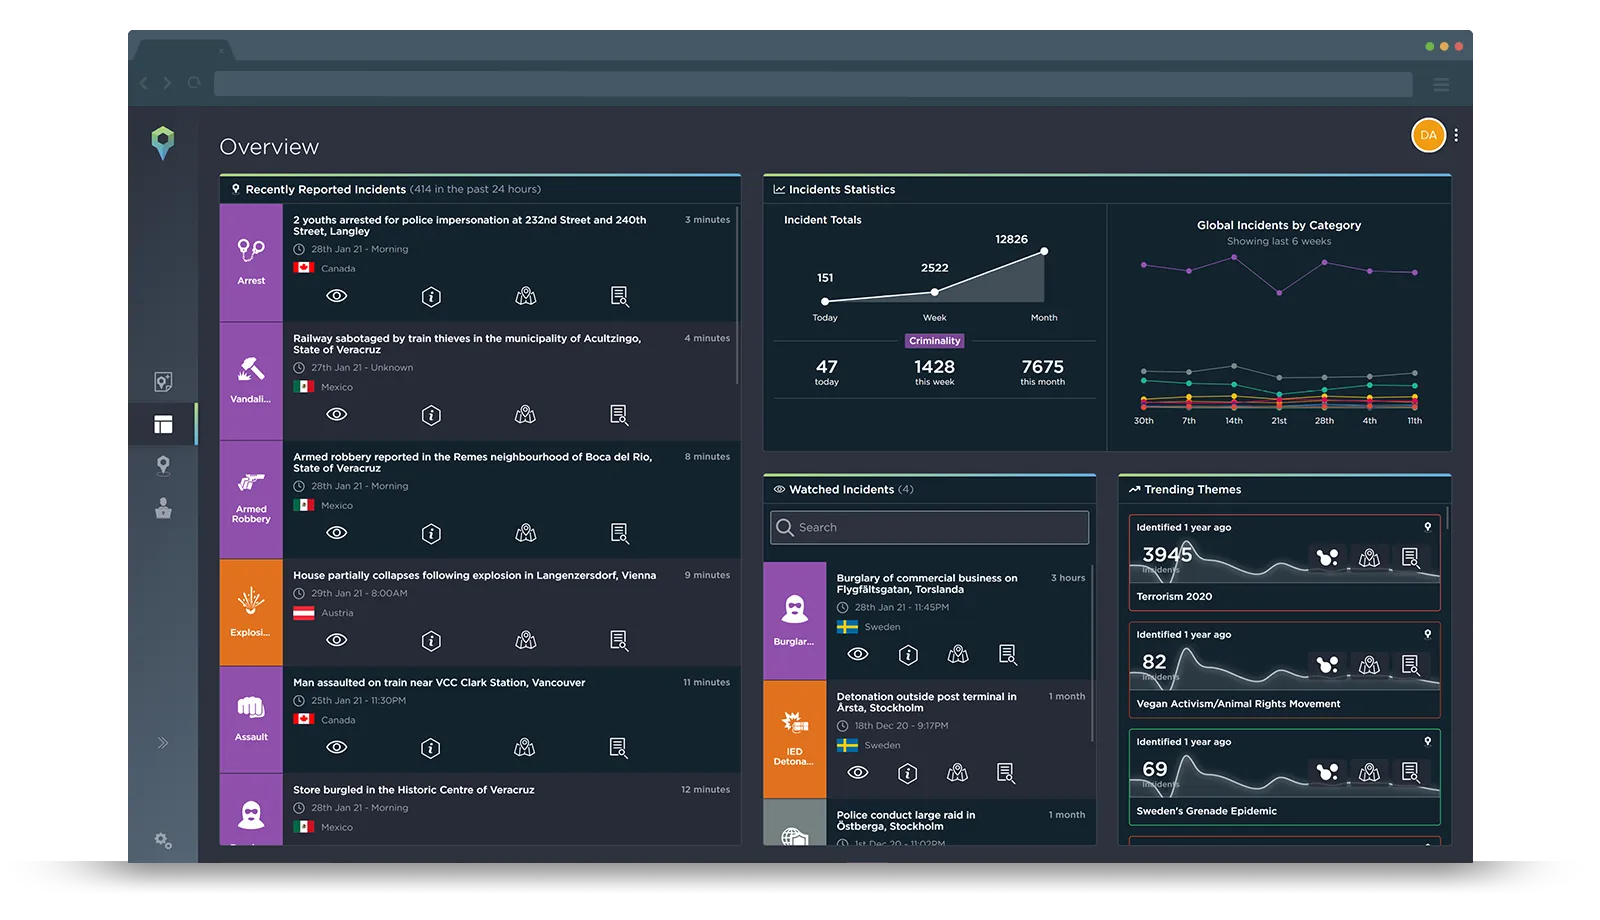This screenshot has width=1600, height=920.
Task: Show map for Årsta post terminal detonation
Action: (958, 772)
